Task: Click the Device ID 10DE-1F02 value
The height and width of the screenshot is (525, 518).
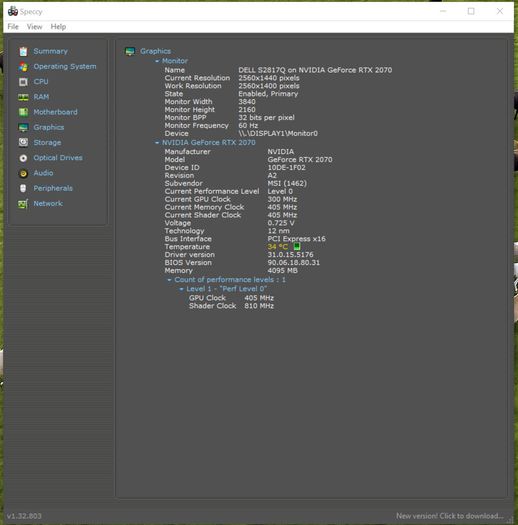Action: coord(287,167)
